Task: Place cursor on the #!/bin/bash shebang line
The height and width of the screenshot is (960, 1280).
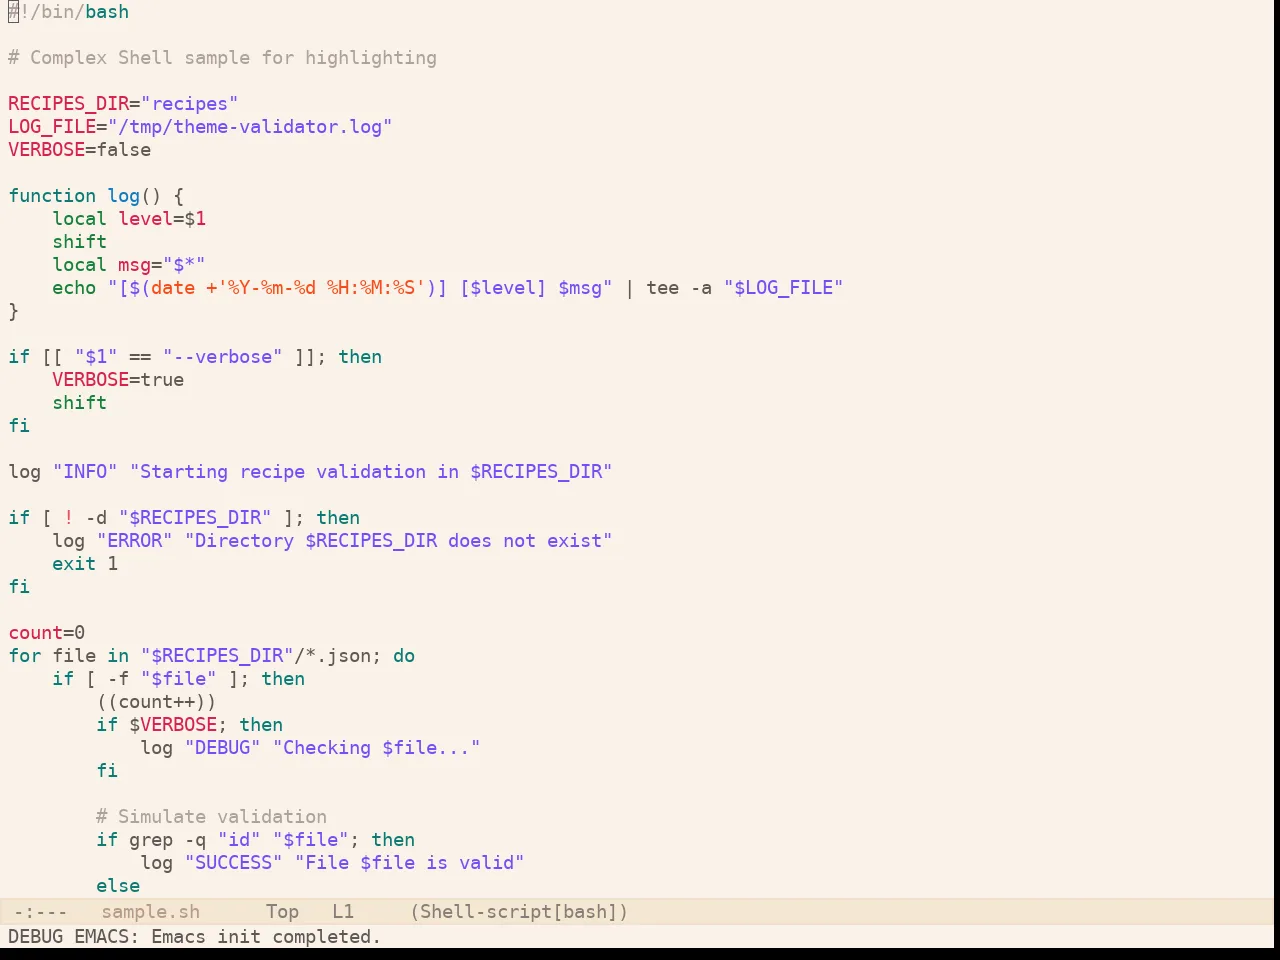Action: coord(69,12)
